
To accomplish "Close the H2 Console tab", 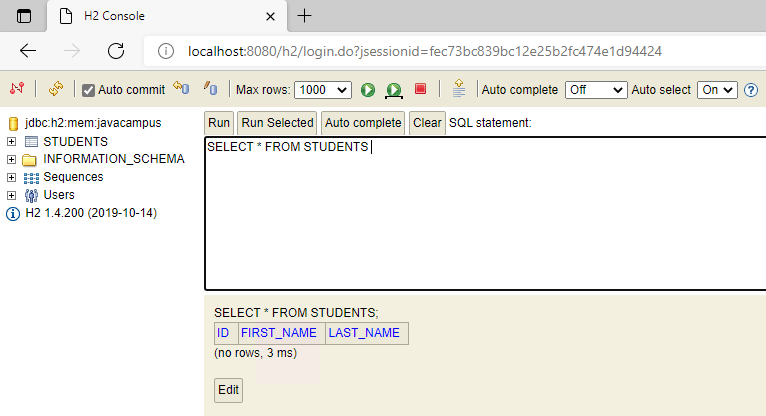I will (x=270, y=17).
